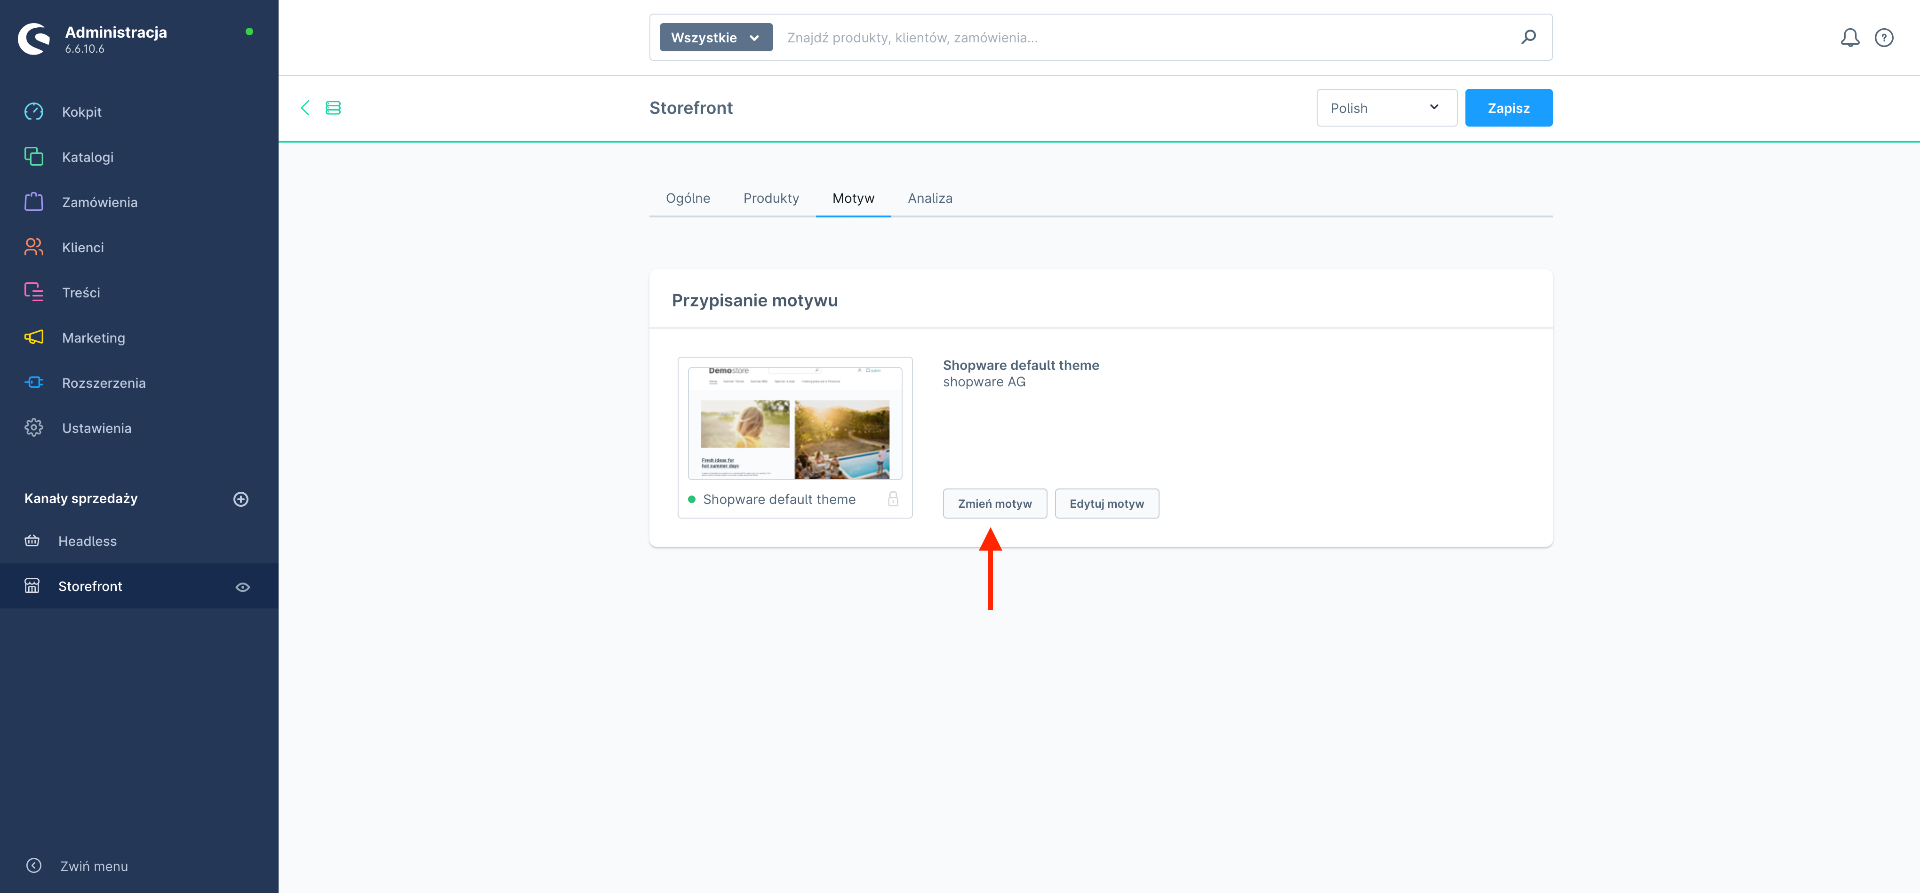Switch to the Analiza tab
This screenshot has width=1920, height=893.
(x=930, y=198)
